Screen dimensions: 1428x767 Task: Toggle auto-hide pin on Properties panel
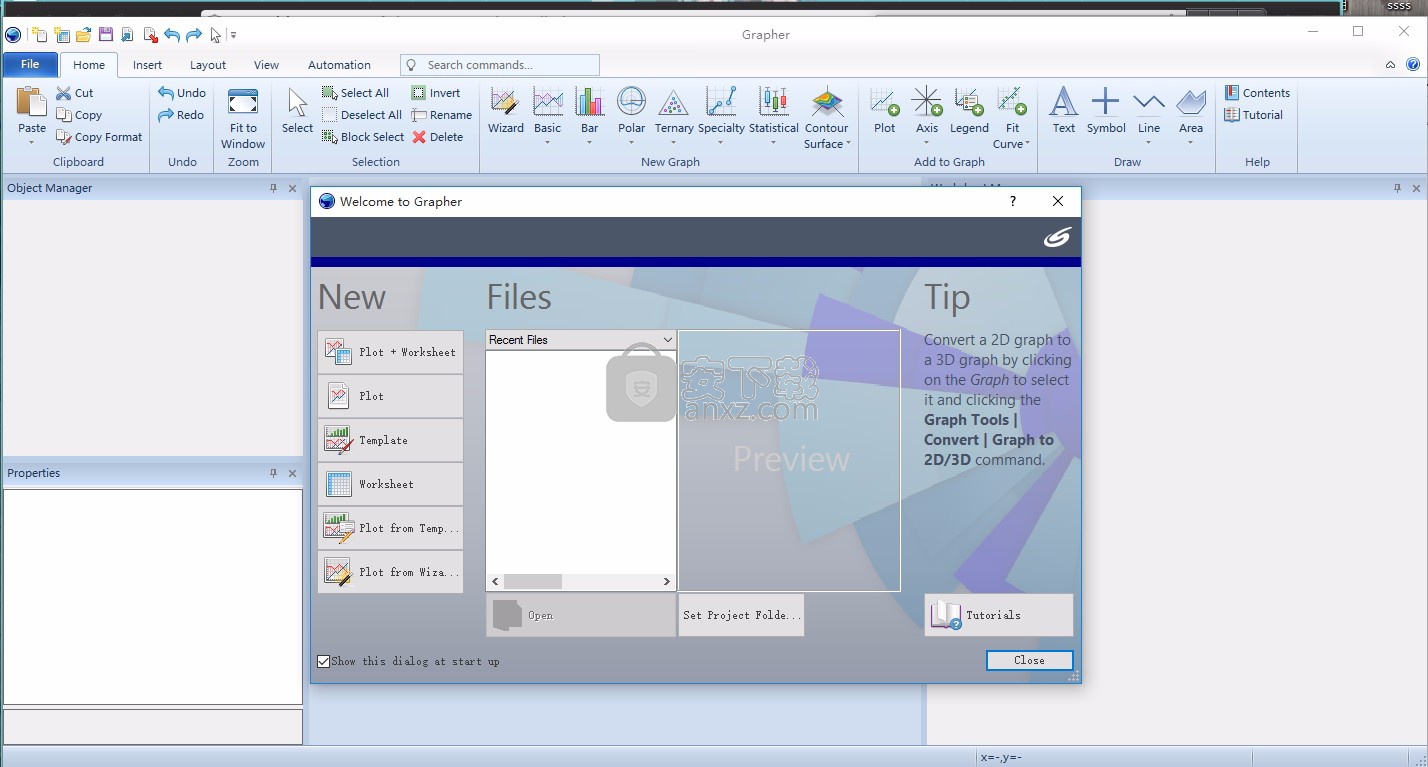pyautogui.click(x=273, y=473)
